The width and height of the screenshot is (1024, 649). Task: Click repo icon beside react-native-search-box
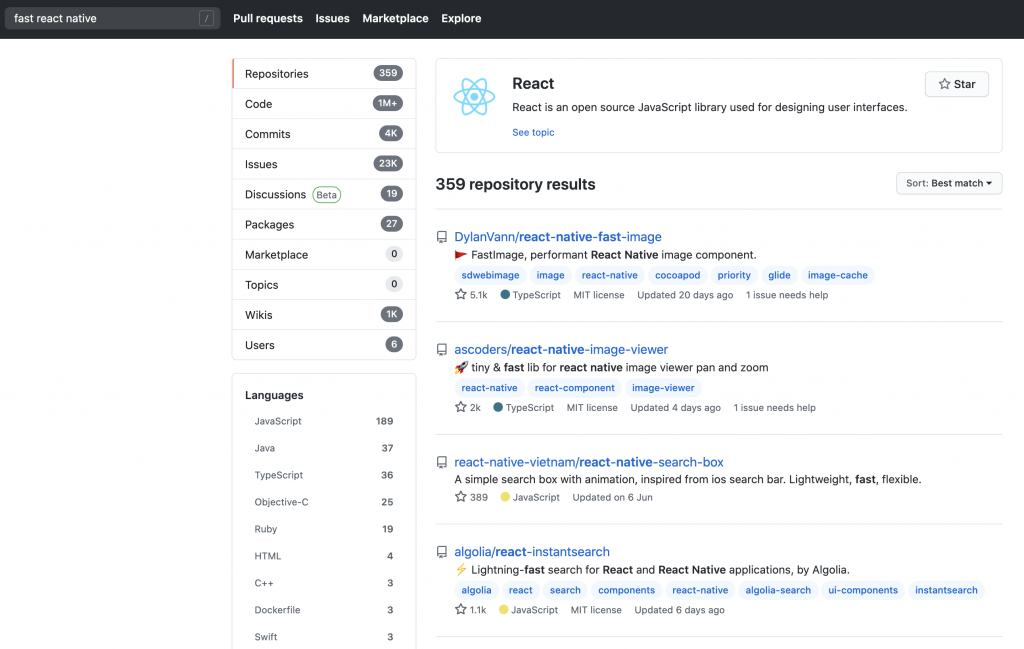(442, 462)
